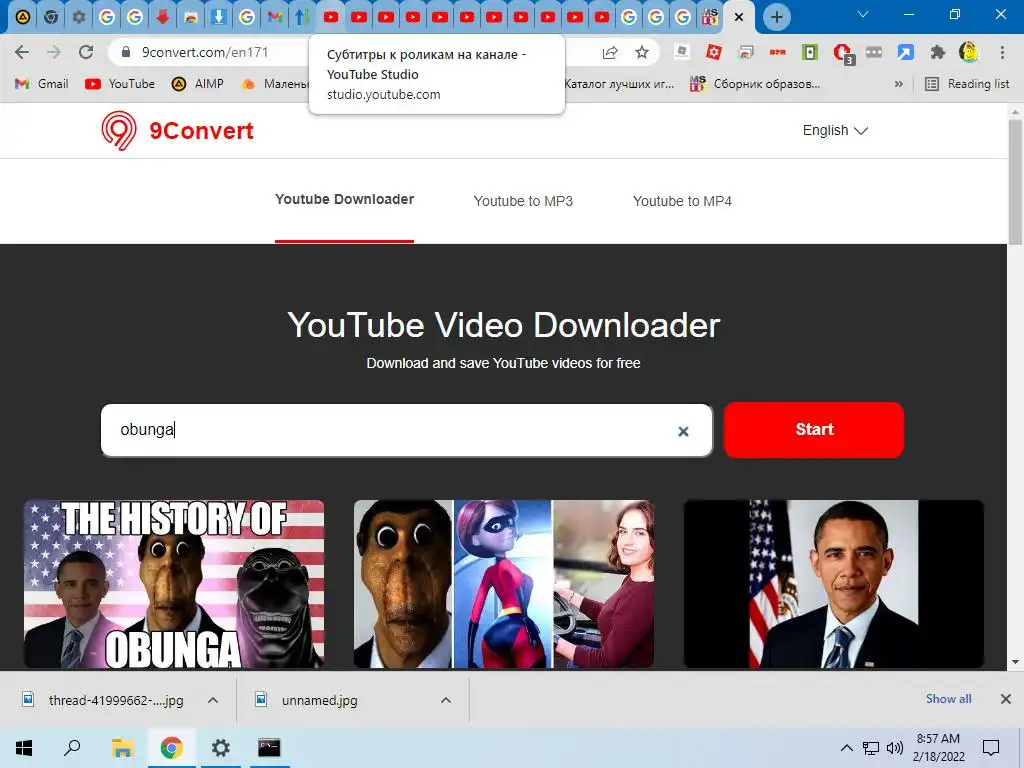Open the Каталог лучших игр bookmark
This screenshot has height=768, width=1024.
[618, 84]
